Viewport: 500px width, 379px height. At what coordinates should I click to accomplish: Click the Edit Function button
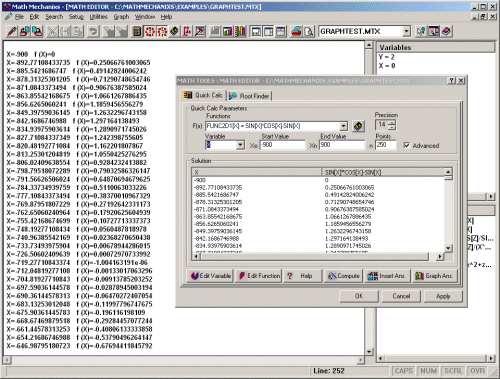click(x=259, y=276)
